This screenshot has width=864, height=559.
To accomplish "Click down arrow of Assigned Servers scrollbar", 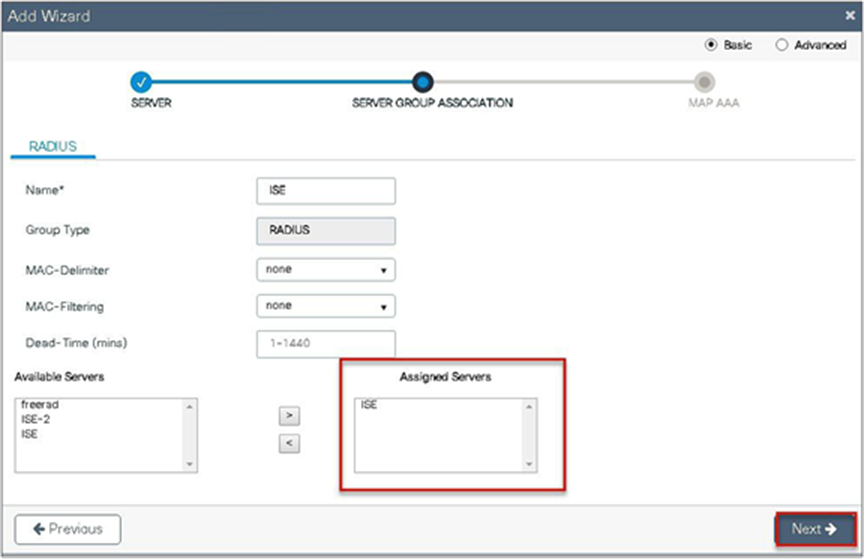I will 529,464.
